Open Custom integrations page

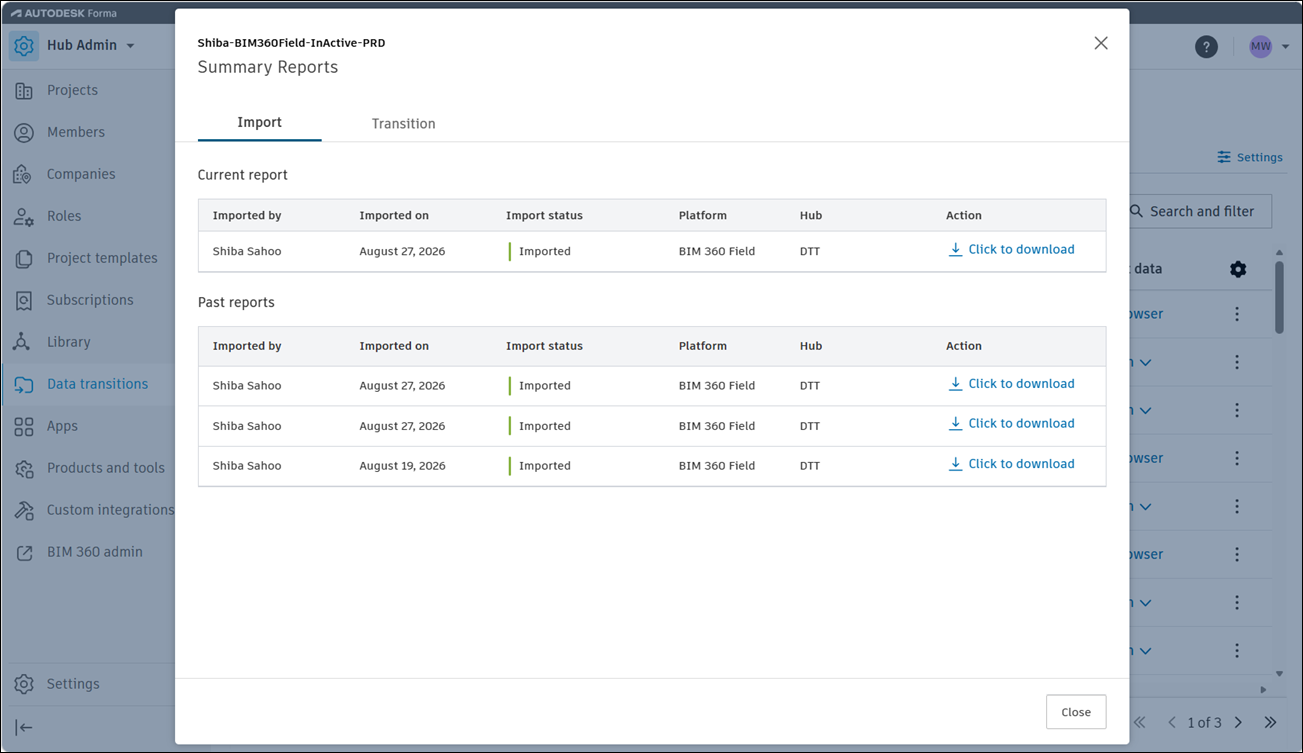(x=110, y=510)
